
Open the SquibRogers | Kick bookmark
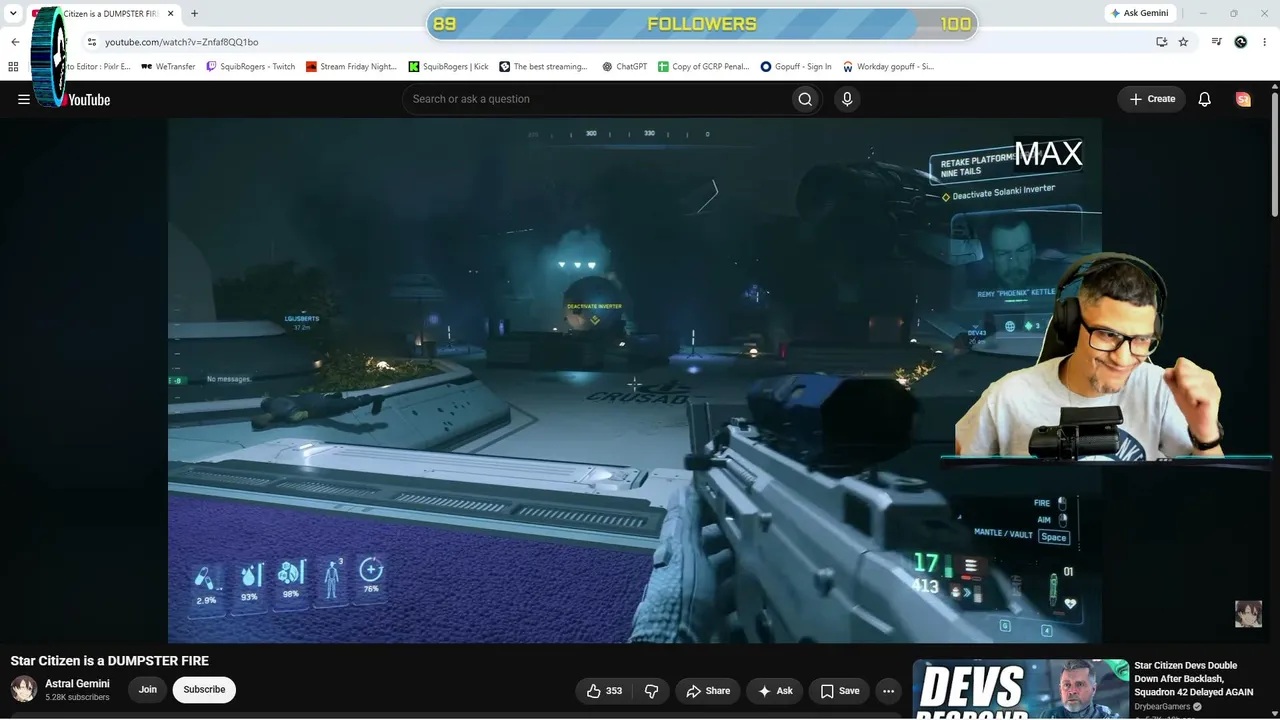tap(449, 67)
